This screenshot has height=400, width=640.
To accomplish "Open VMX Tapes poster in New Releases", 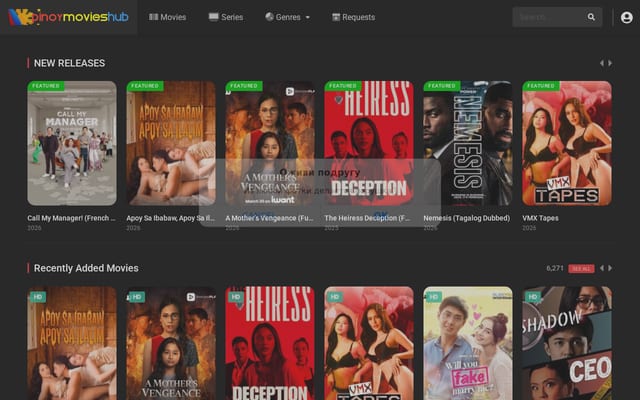I will point(567,143).
